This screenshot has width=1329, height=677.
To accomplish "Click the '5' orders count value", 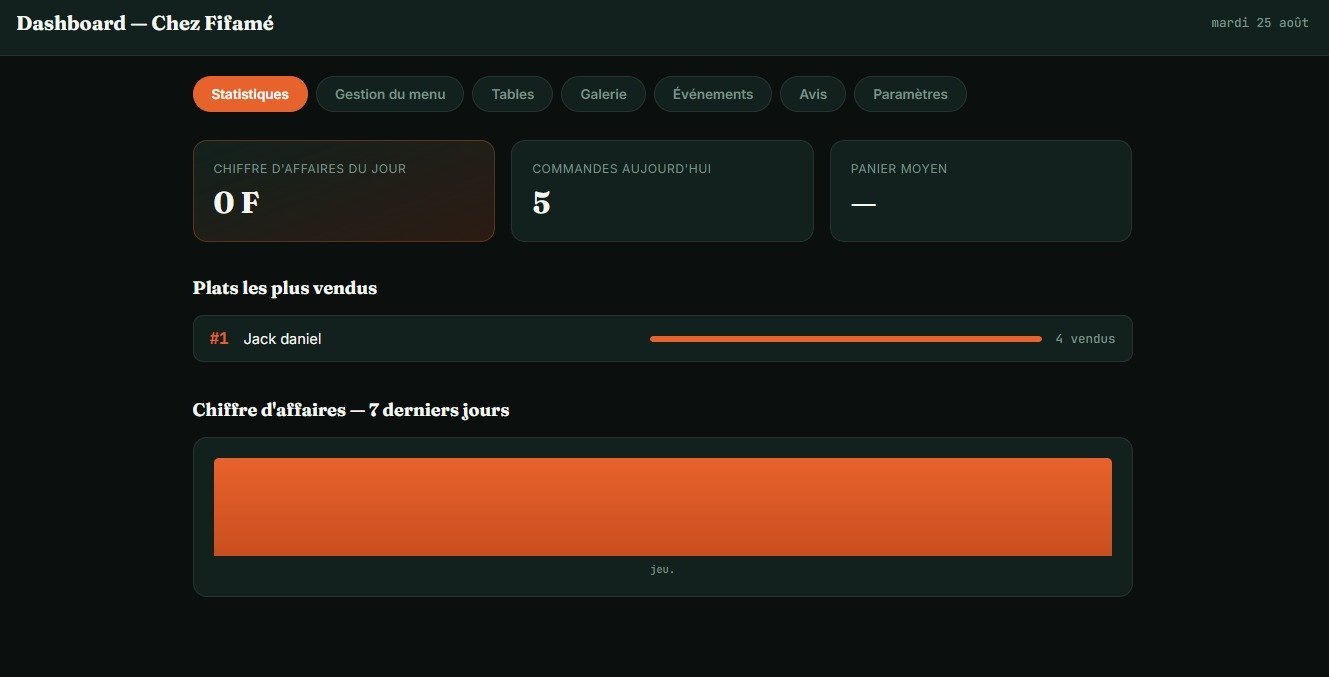I will (541, 203).
